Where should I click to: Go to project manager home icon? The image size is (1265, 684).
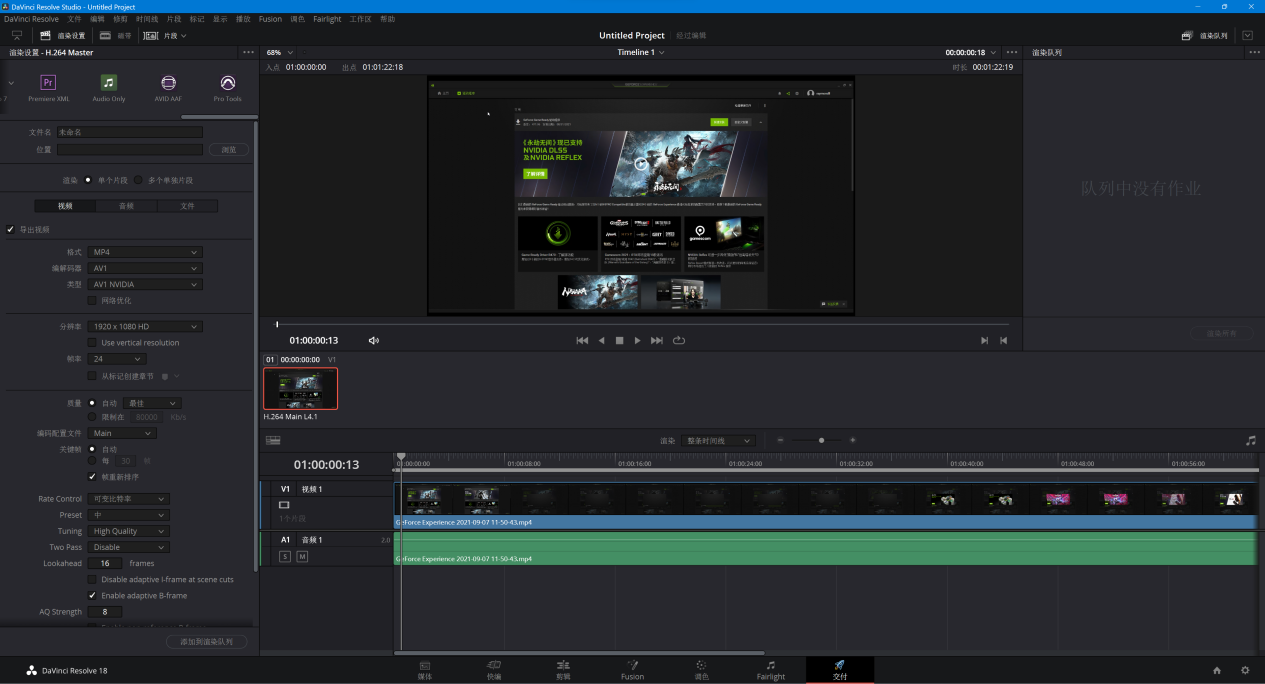[x=1217, y=670]
